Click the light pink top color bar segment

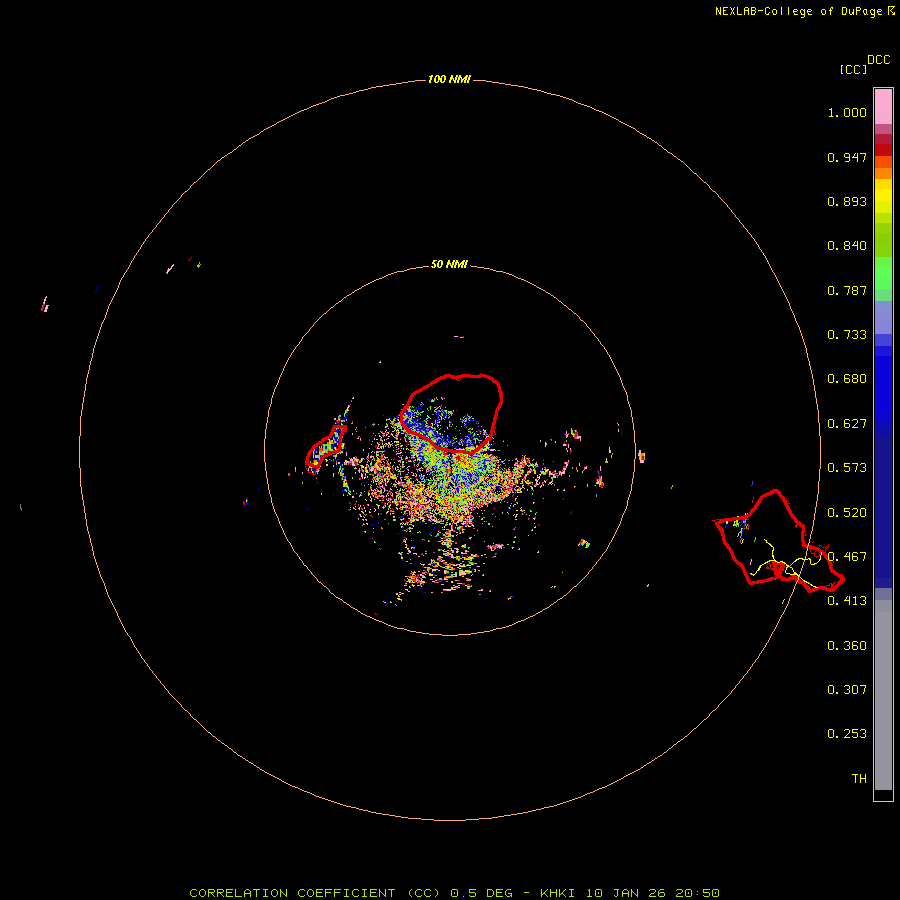click(x=883, y=107)
